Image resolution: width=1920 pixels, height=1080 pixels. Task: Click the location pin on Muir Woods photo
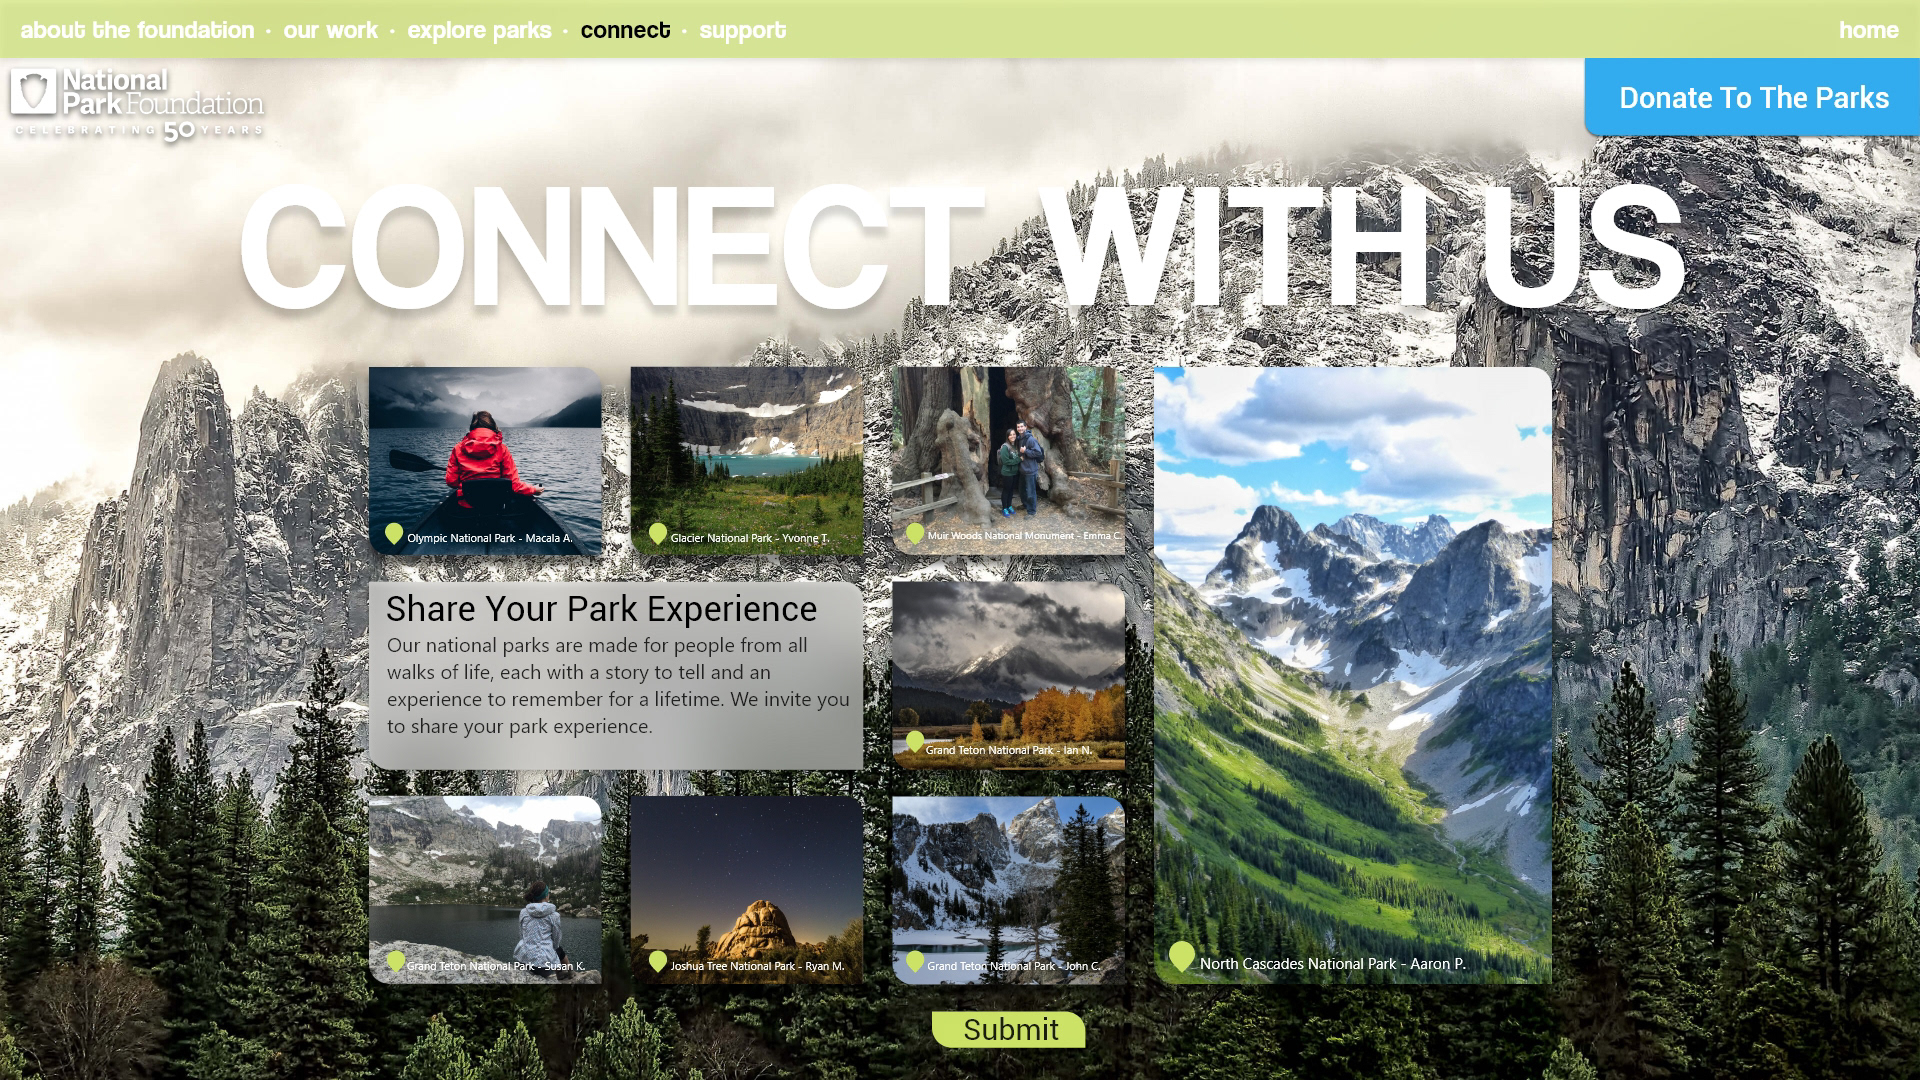pos(914,533)
